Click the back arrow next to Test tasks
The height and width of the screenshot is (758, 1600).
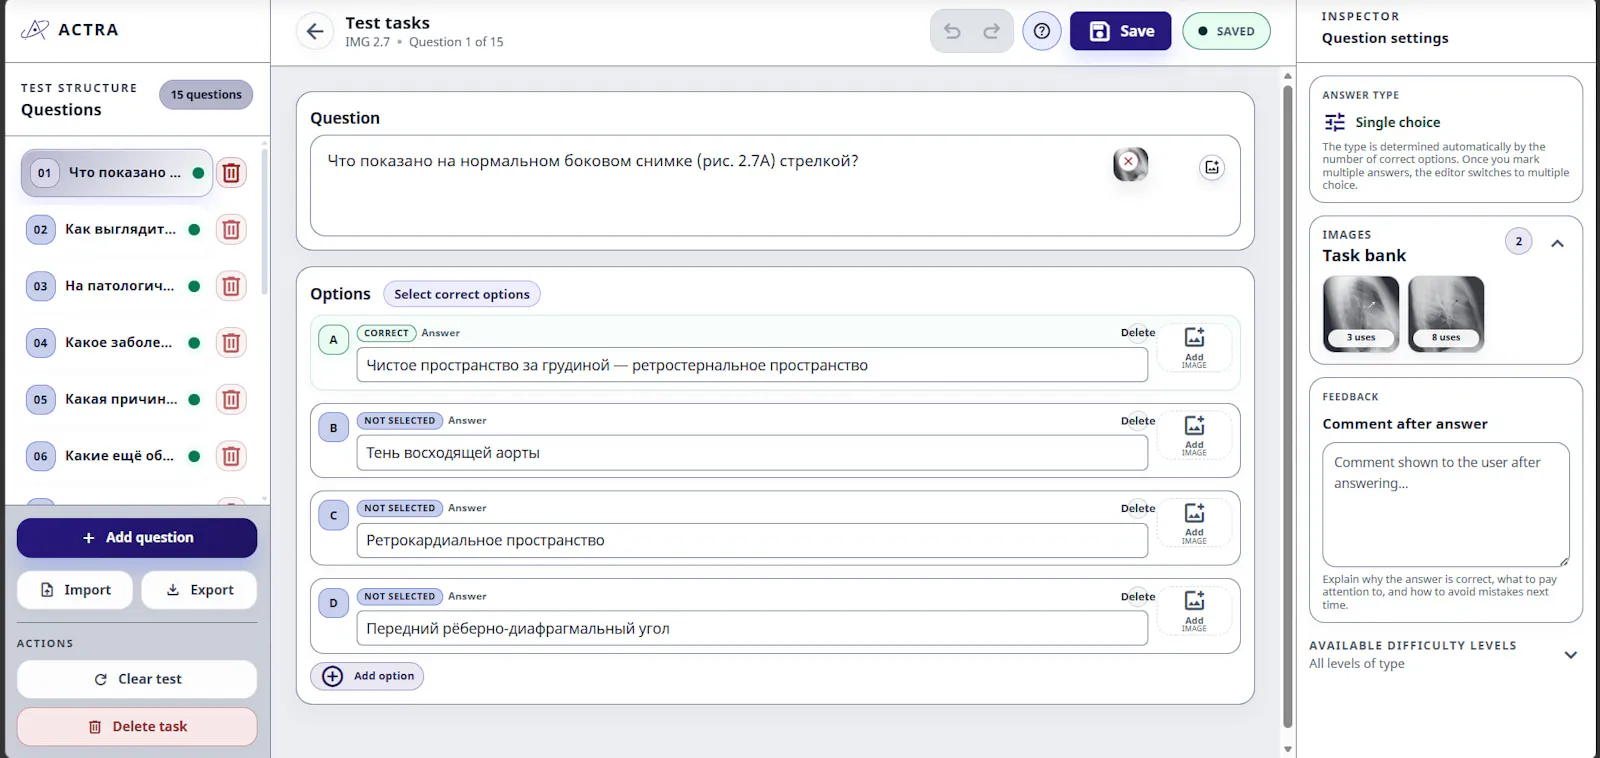point(315,31)
